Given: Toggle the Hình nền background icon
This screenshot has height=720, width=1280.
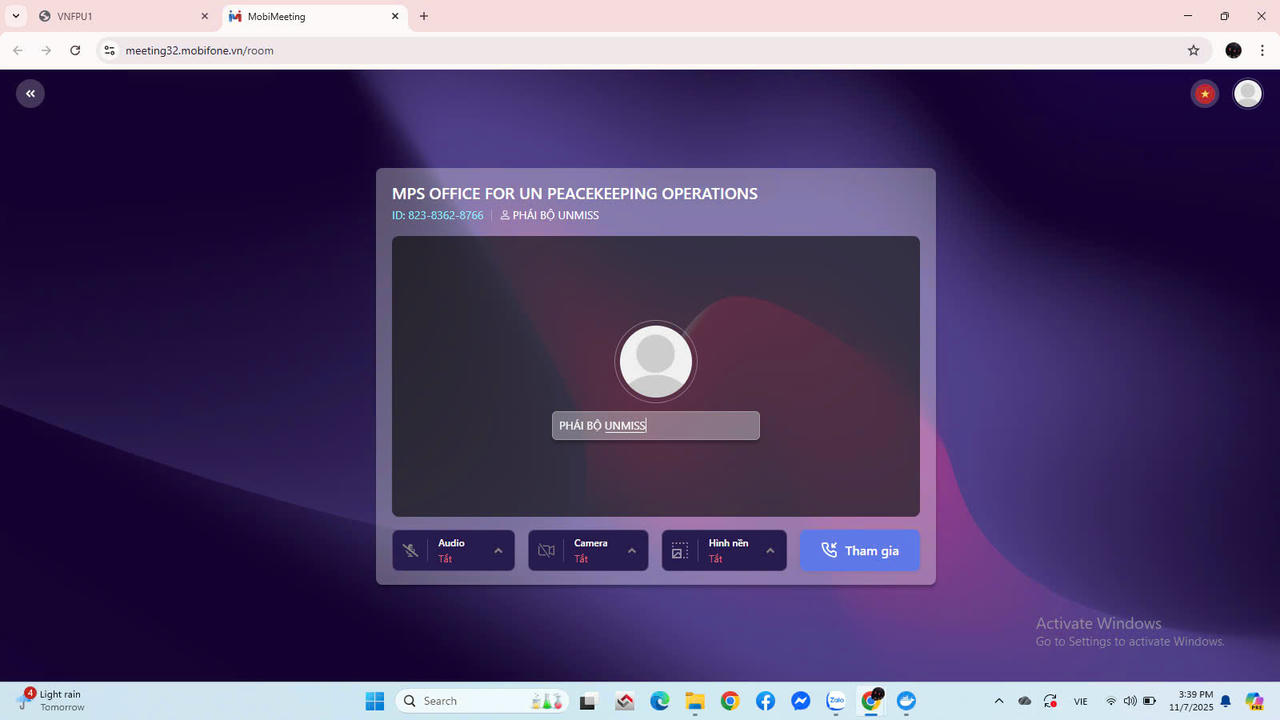Looking at the screenshot, I should click(x=680, y=551).
